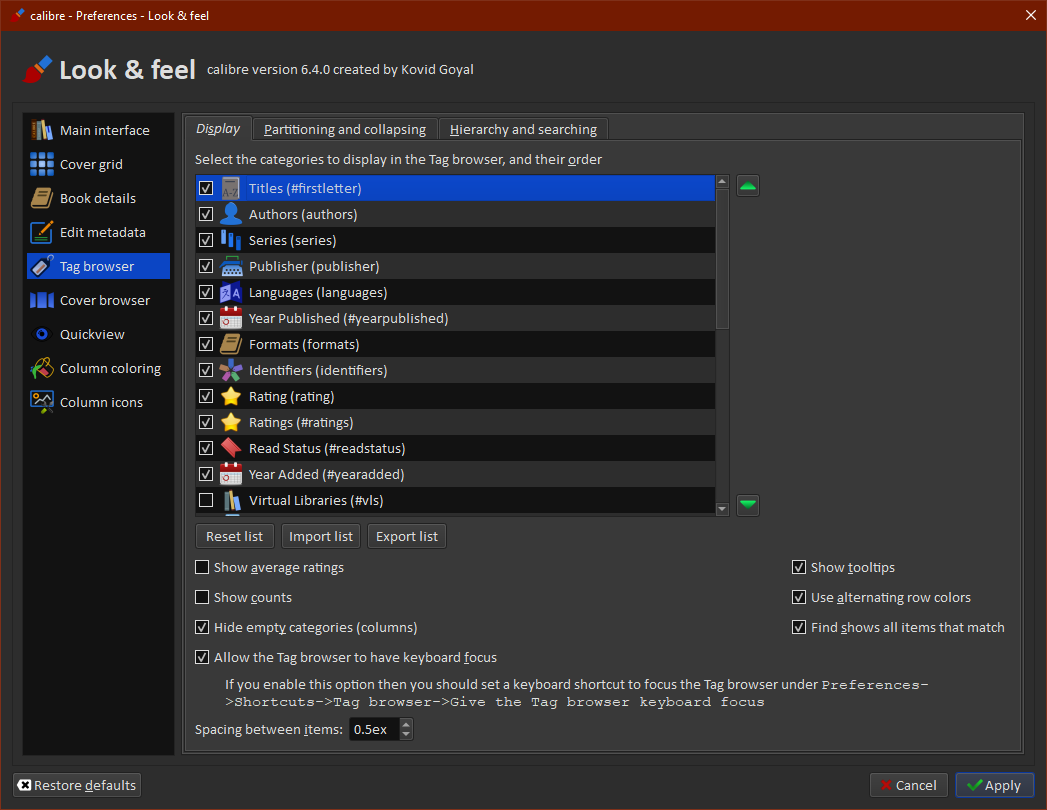
Task: Enable the Show average ratings checkbox
Action: pos(203,568)
